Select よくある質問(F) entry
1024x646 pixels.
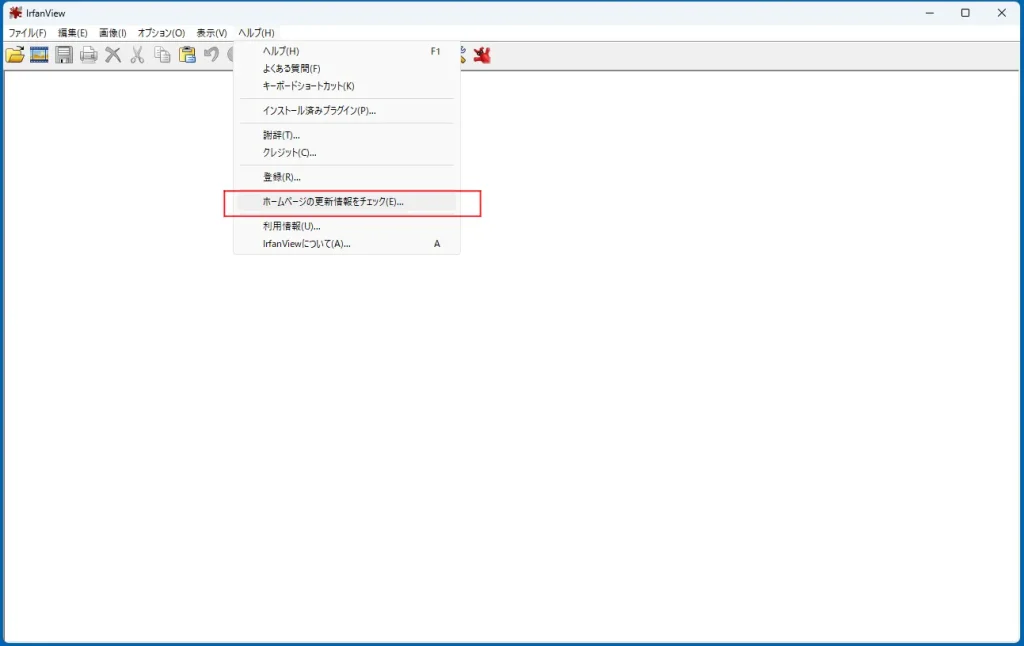[x=347, y=69]
